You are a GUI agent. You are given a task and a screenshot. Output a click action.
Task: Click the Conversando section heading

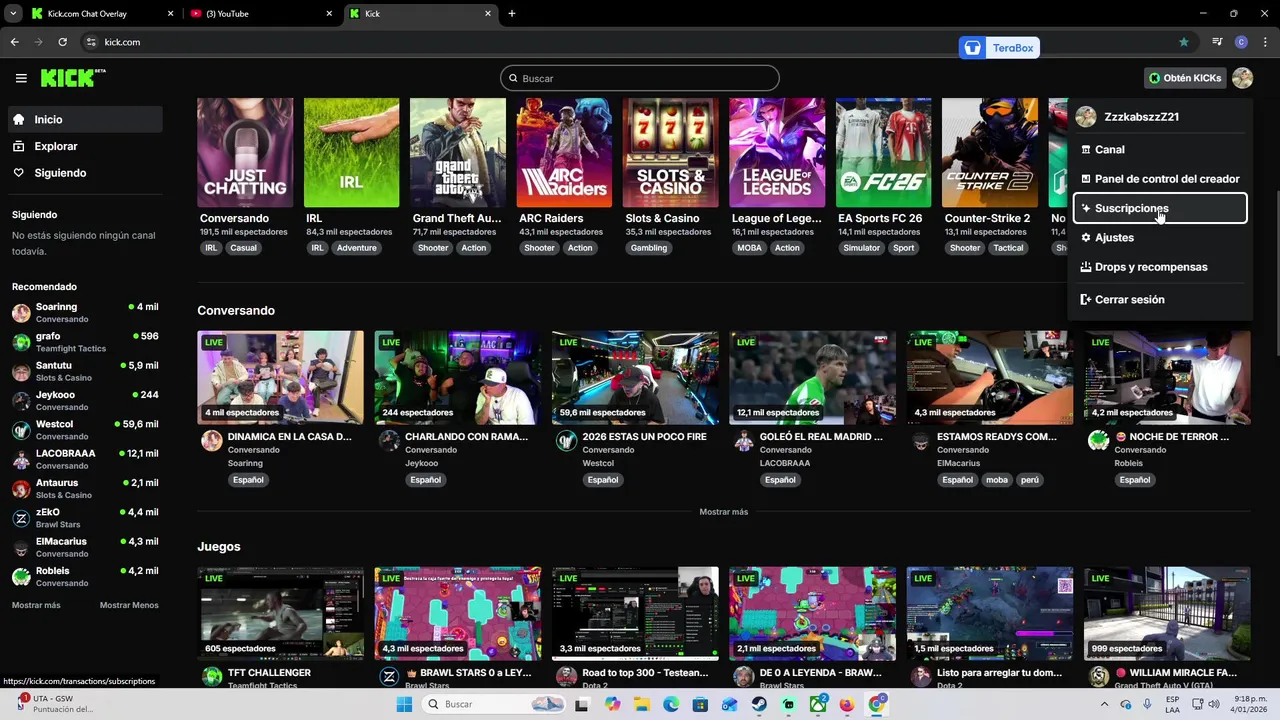coord(236,310)
